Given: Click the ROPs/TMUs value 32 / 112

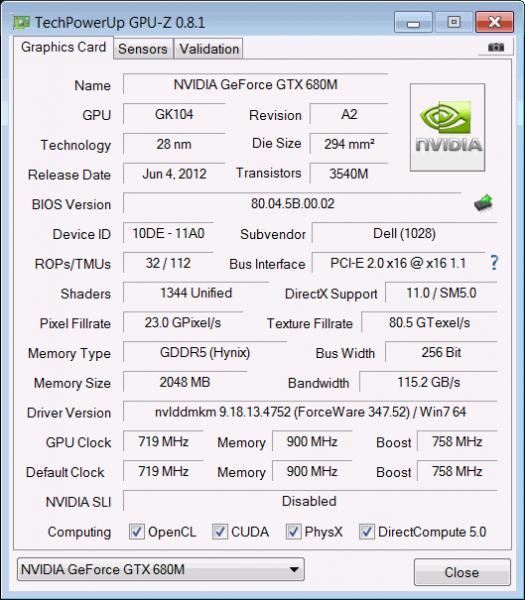Looking at the screenshot, I should coord(168,263).
